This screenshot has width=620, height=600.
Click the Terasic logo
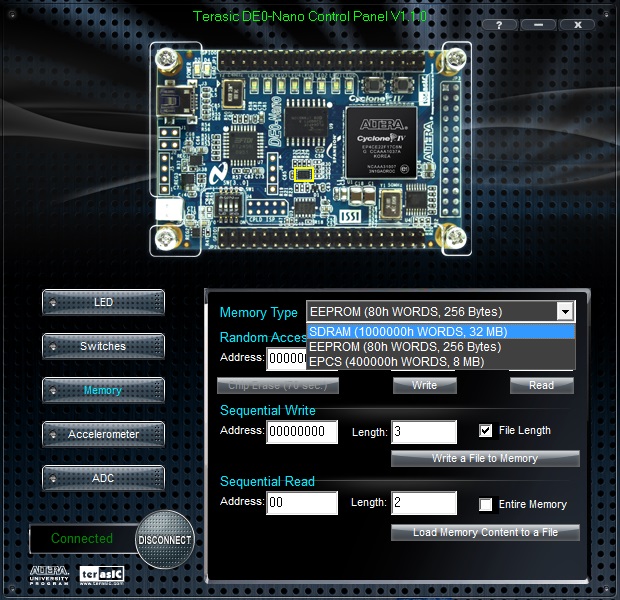click(102, 575)
